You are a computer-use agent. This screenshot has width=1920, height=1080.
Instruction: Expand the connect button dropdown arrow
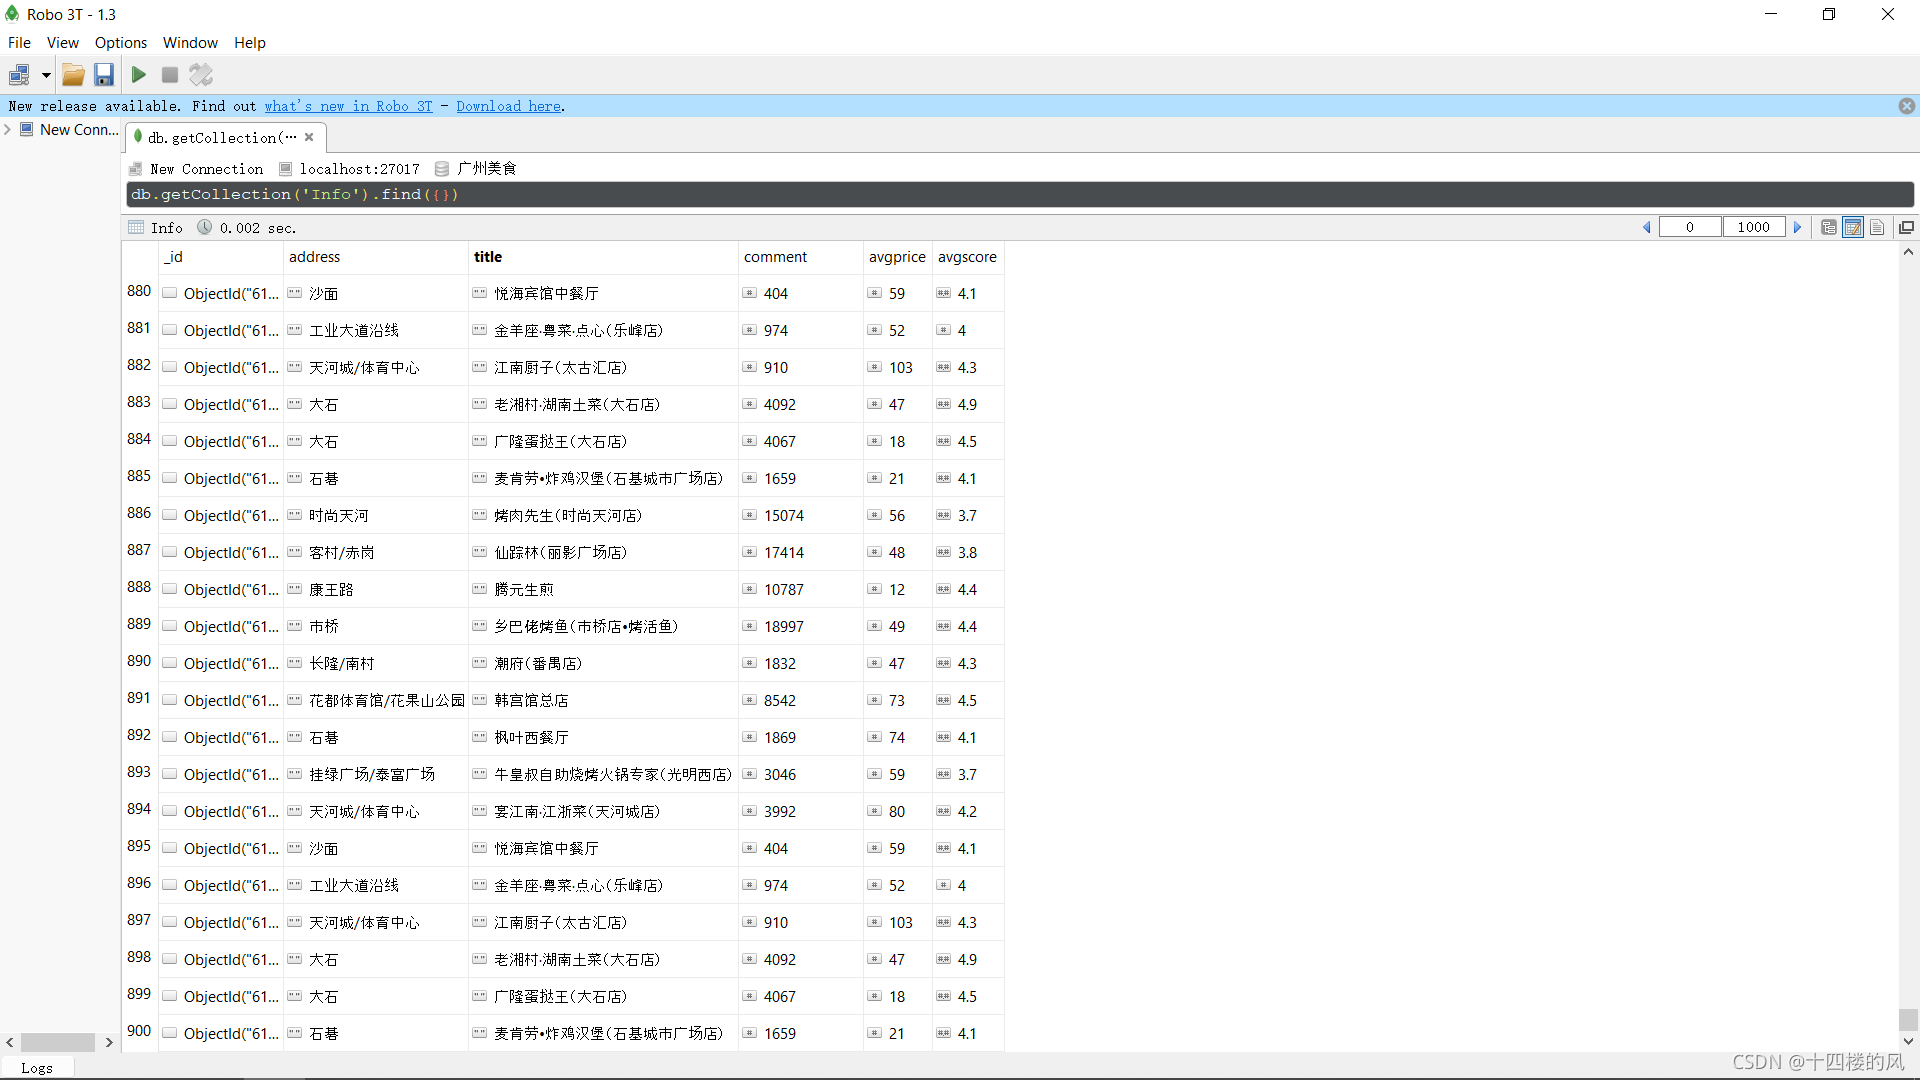(x=46, y=75)
